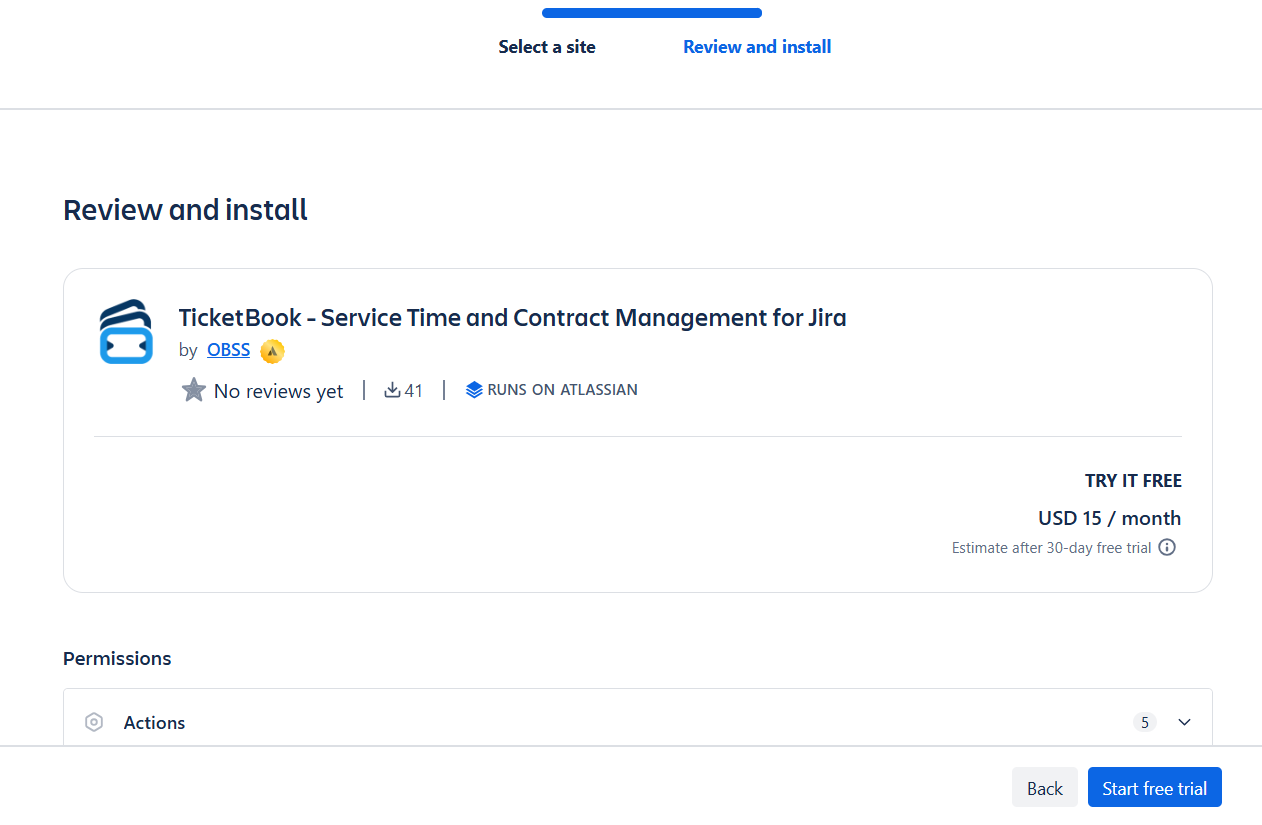The height and width of the screenshot is (825, 1262).
Task: Click the gold partner badge beside OBSS
Action: pyautogui.click(x=272, y=351)
